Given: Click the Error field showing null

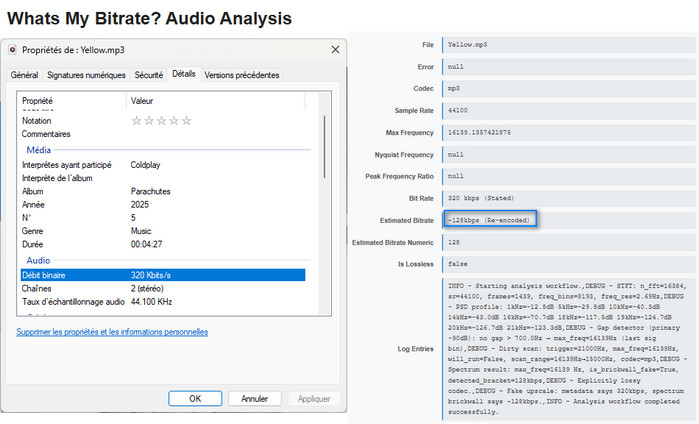Looking at the screenshot, I should (568, 67).
